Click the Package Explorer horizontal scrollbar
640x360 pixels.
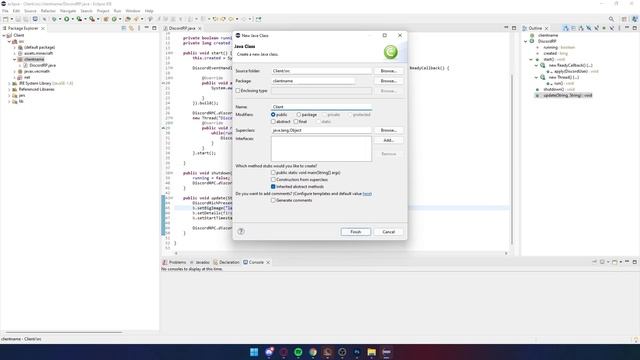(x=63, y=332)
